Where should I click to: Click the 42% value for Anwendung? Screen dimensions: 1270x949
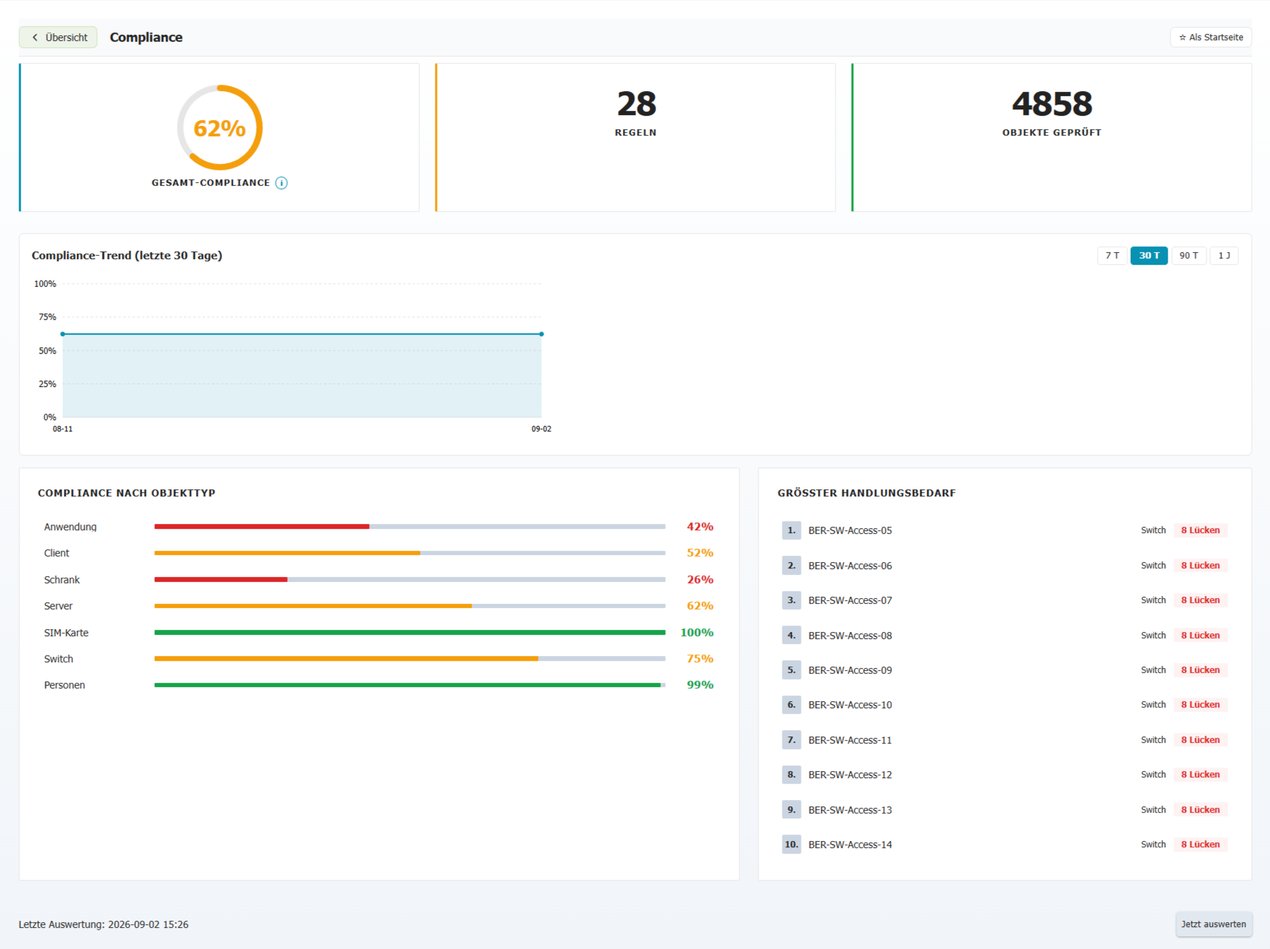click(699, 526)
